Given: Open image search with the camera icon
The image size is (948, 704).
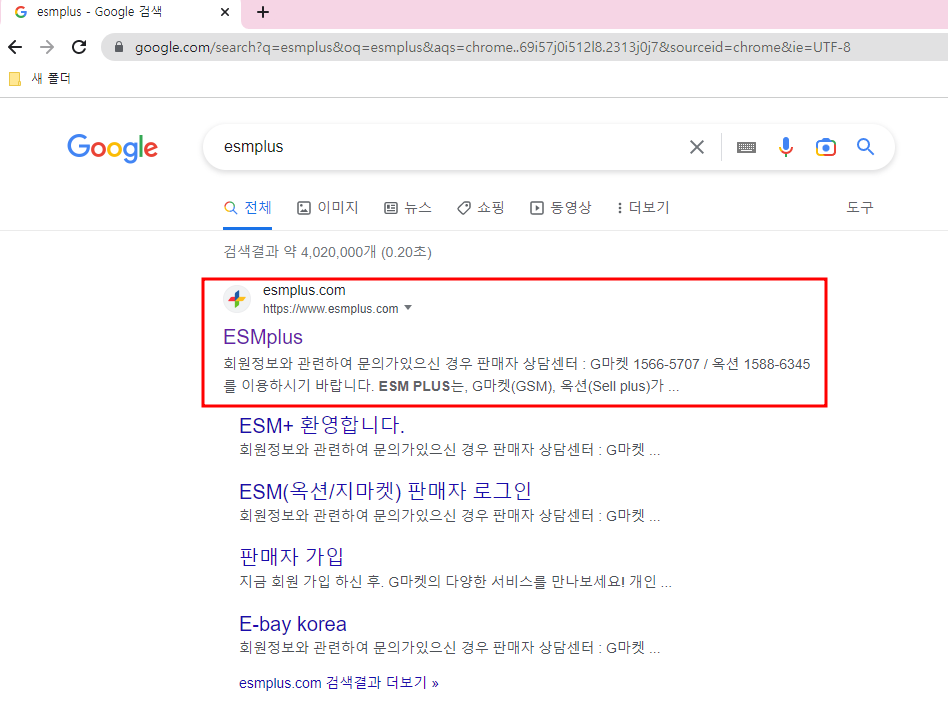Looking at the screenshot, I should pos(825,147).
